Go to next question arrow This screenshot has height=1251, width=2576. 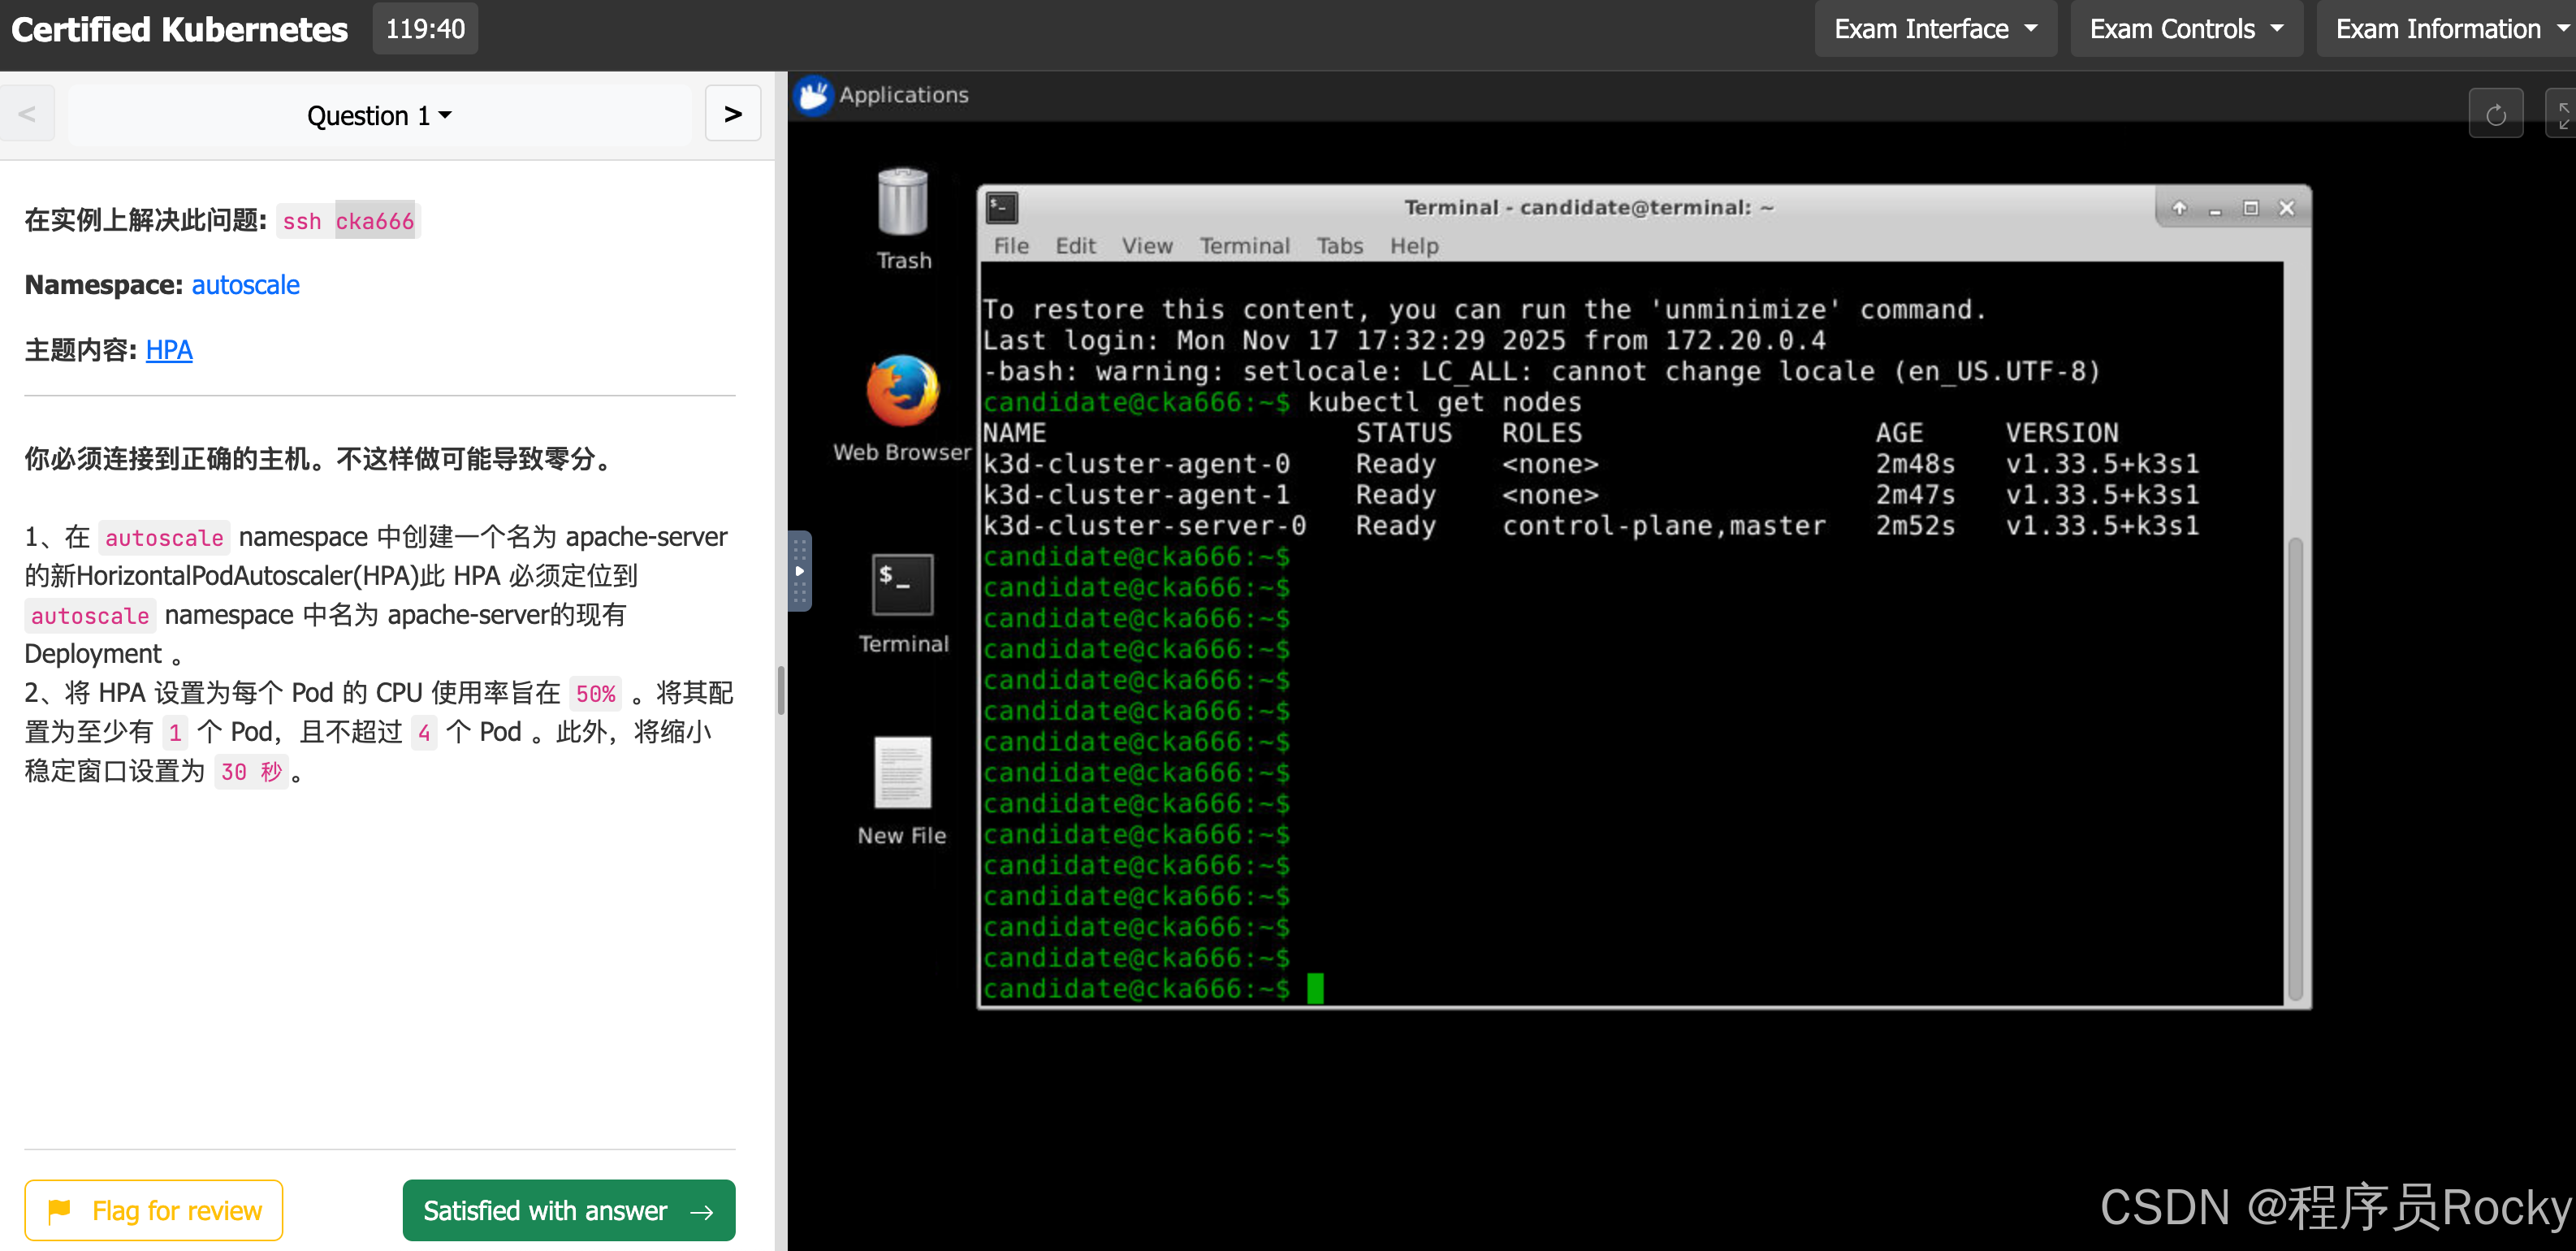(732, 115)
